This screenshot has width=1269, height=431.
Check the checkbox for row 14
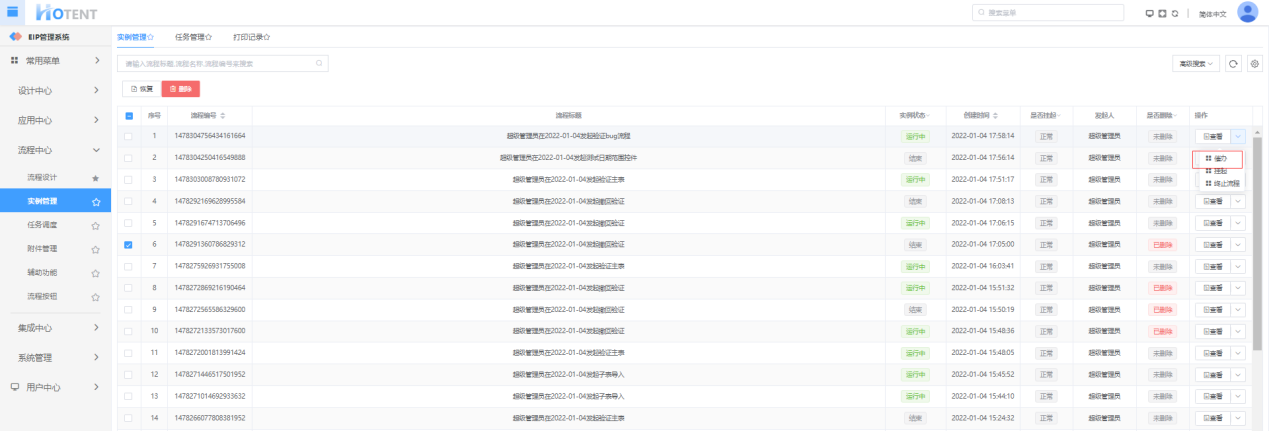128,418
